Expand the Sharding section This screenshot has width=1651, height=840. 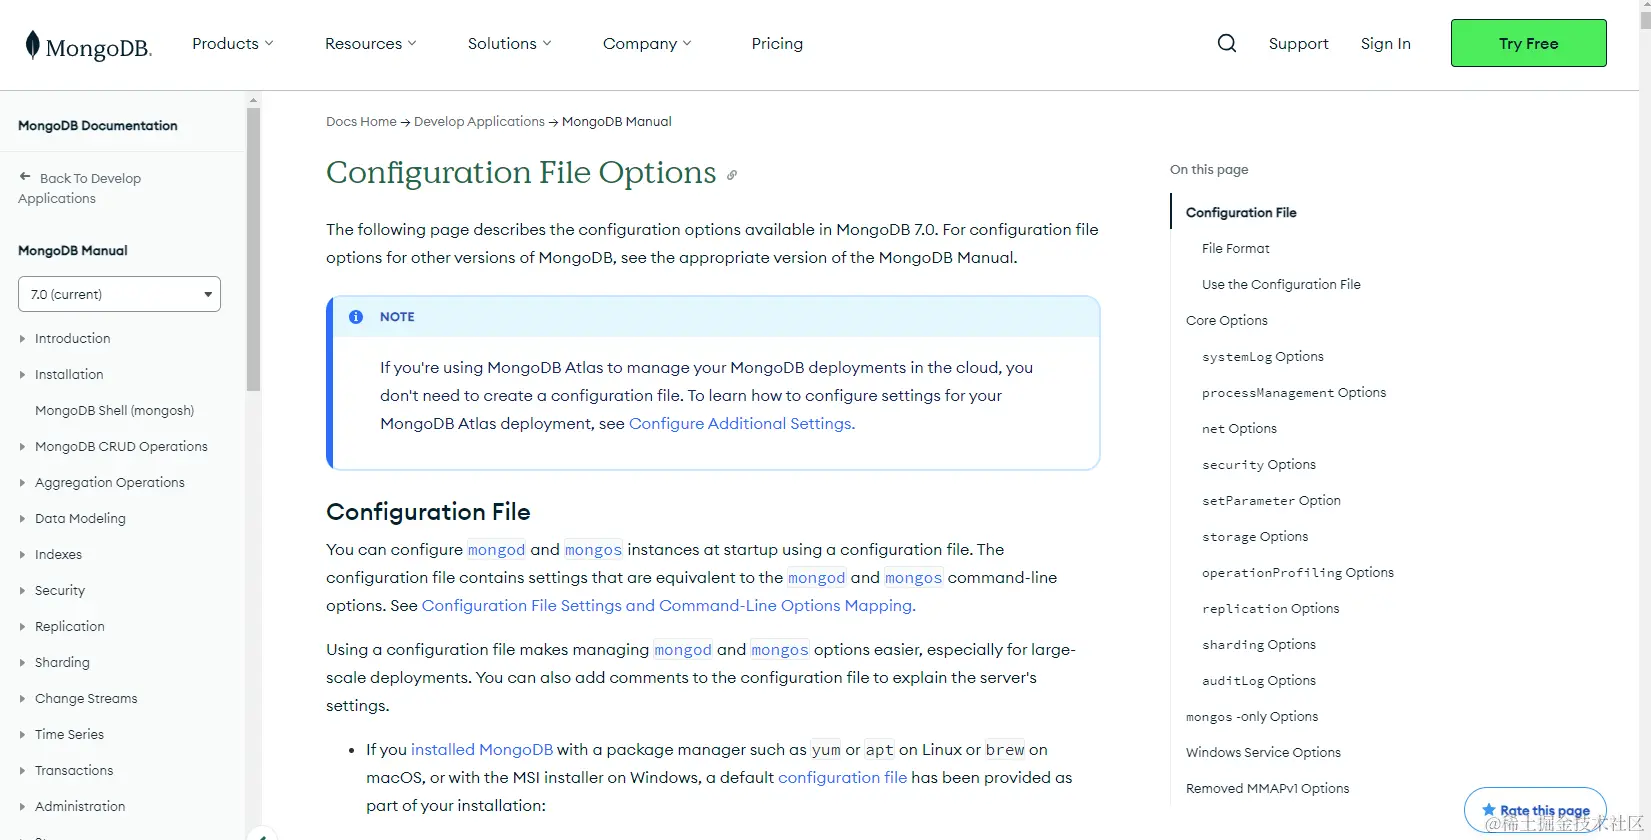62,662
